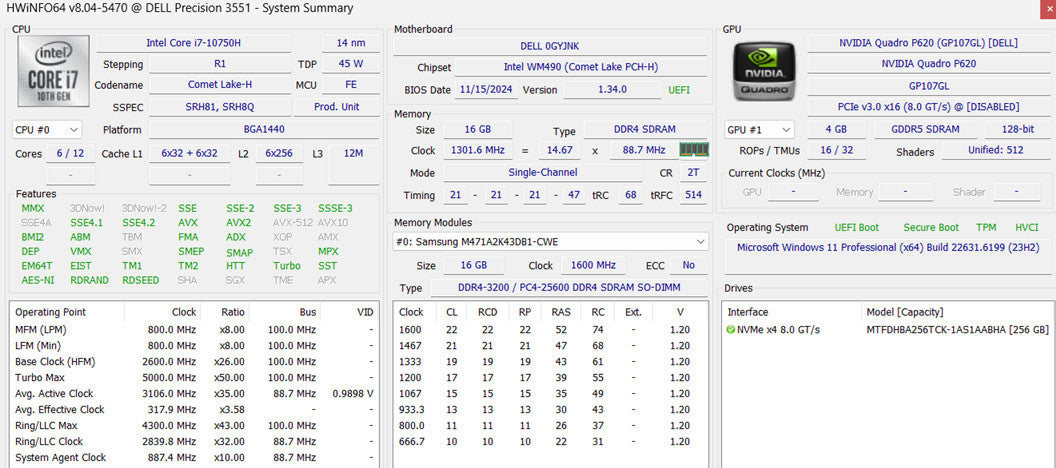
Task: Click the GPU memory size 4 GB
Action: click(x=836, y=129)
